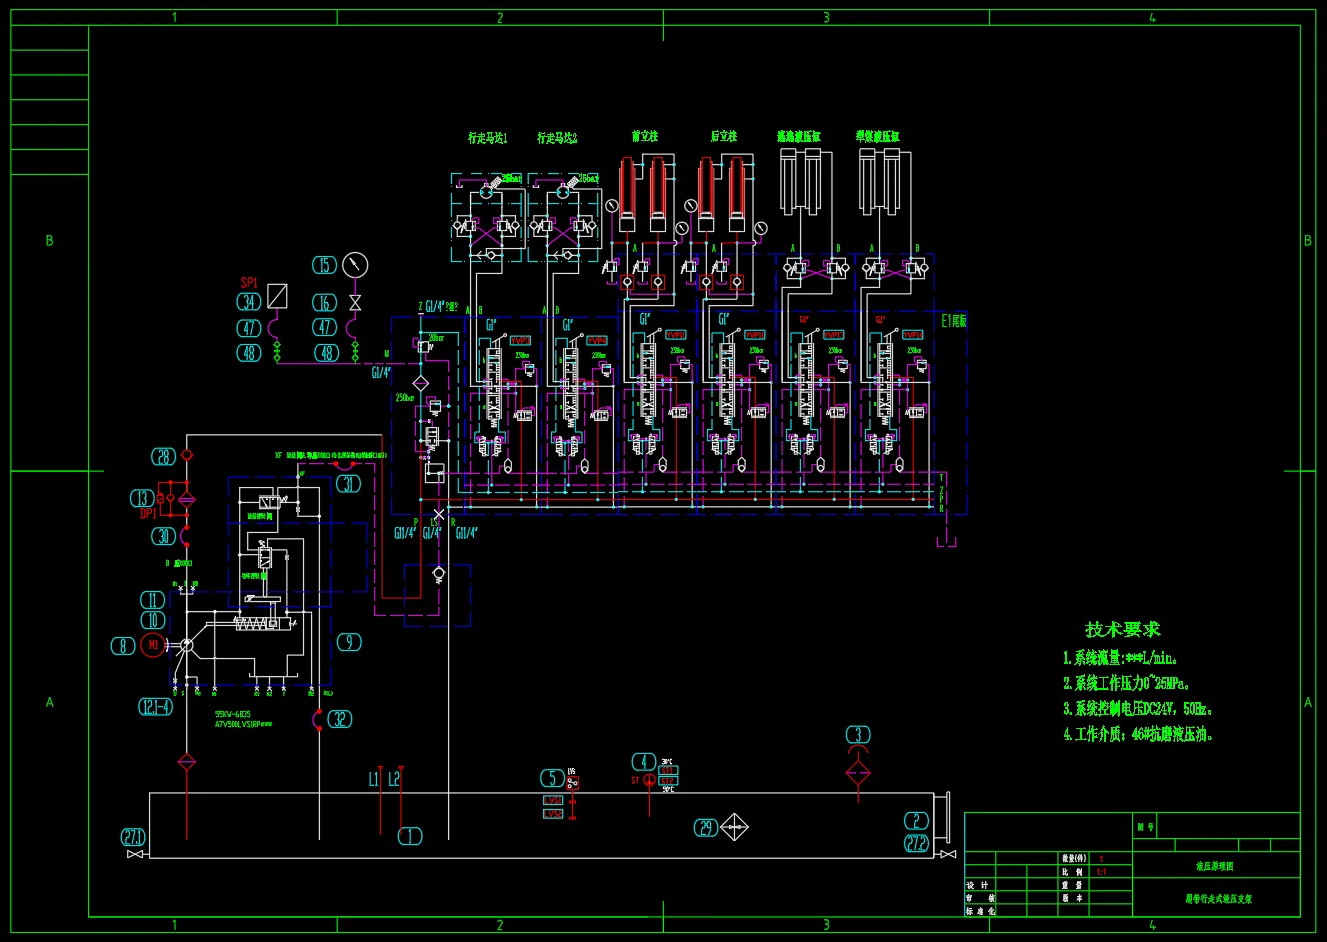Click requirement line 1.系统流量

tap(1121, 658)
